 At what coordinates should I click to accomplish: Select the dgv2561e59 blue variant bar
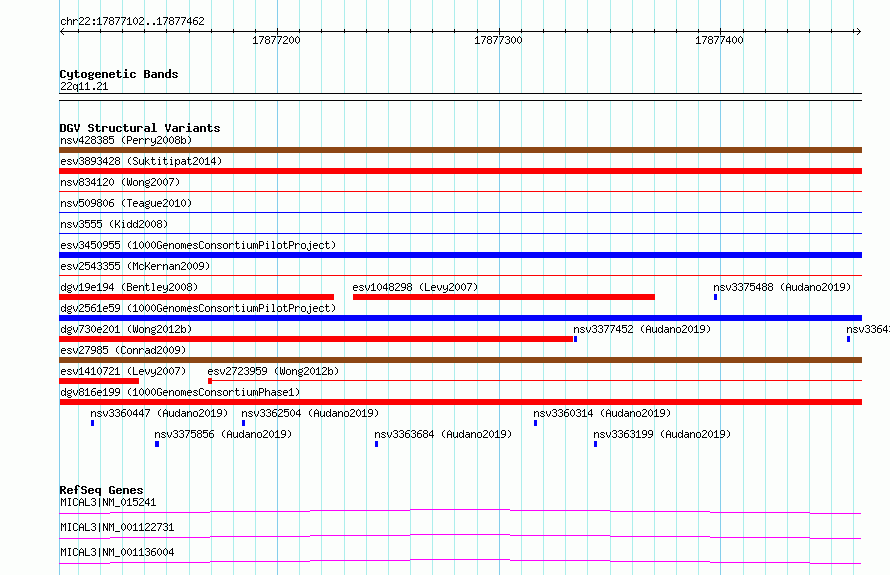tap(460, 318)
